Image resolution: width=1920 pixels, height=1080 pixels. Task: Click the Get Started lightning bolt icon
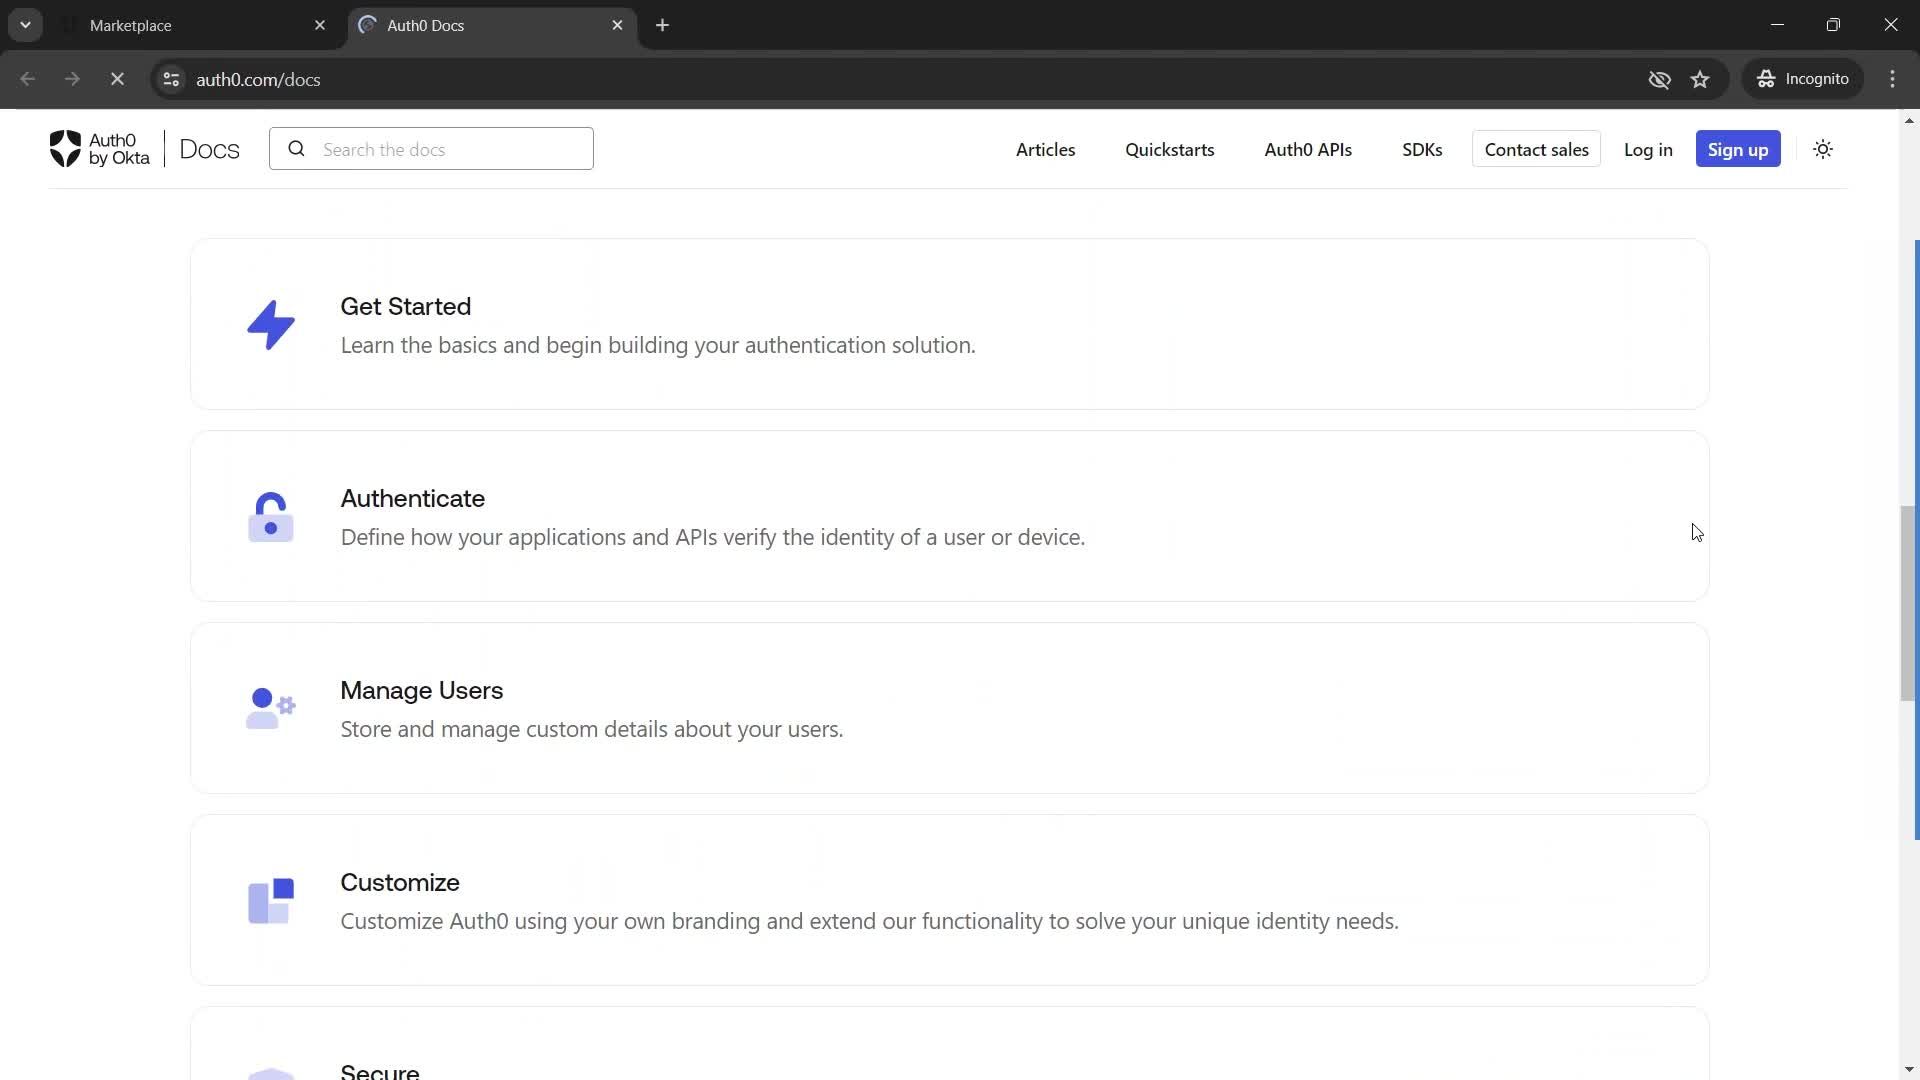click(x=271, y=325)
